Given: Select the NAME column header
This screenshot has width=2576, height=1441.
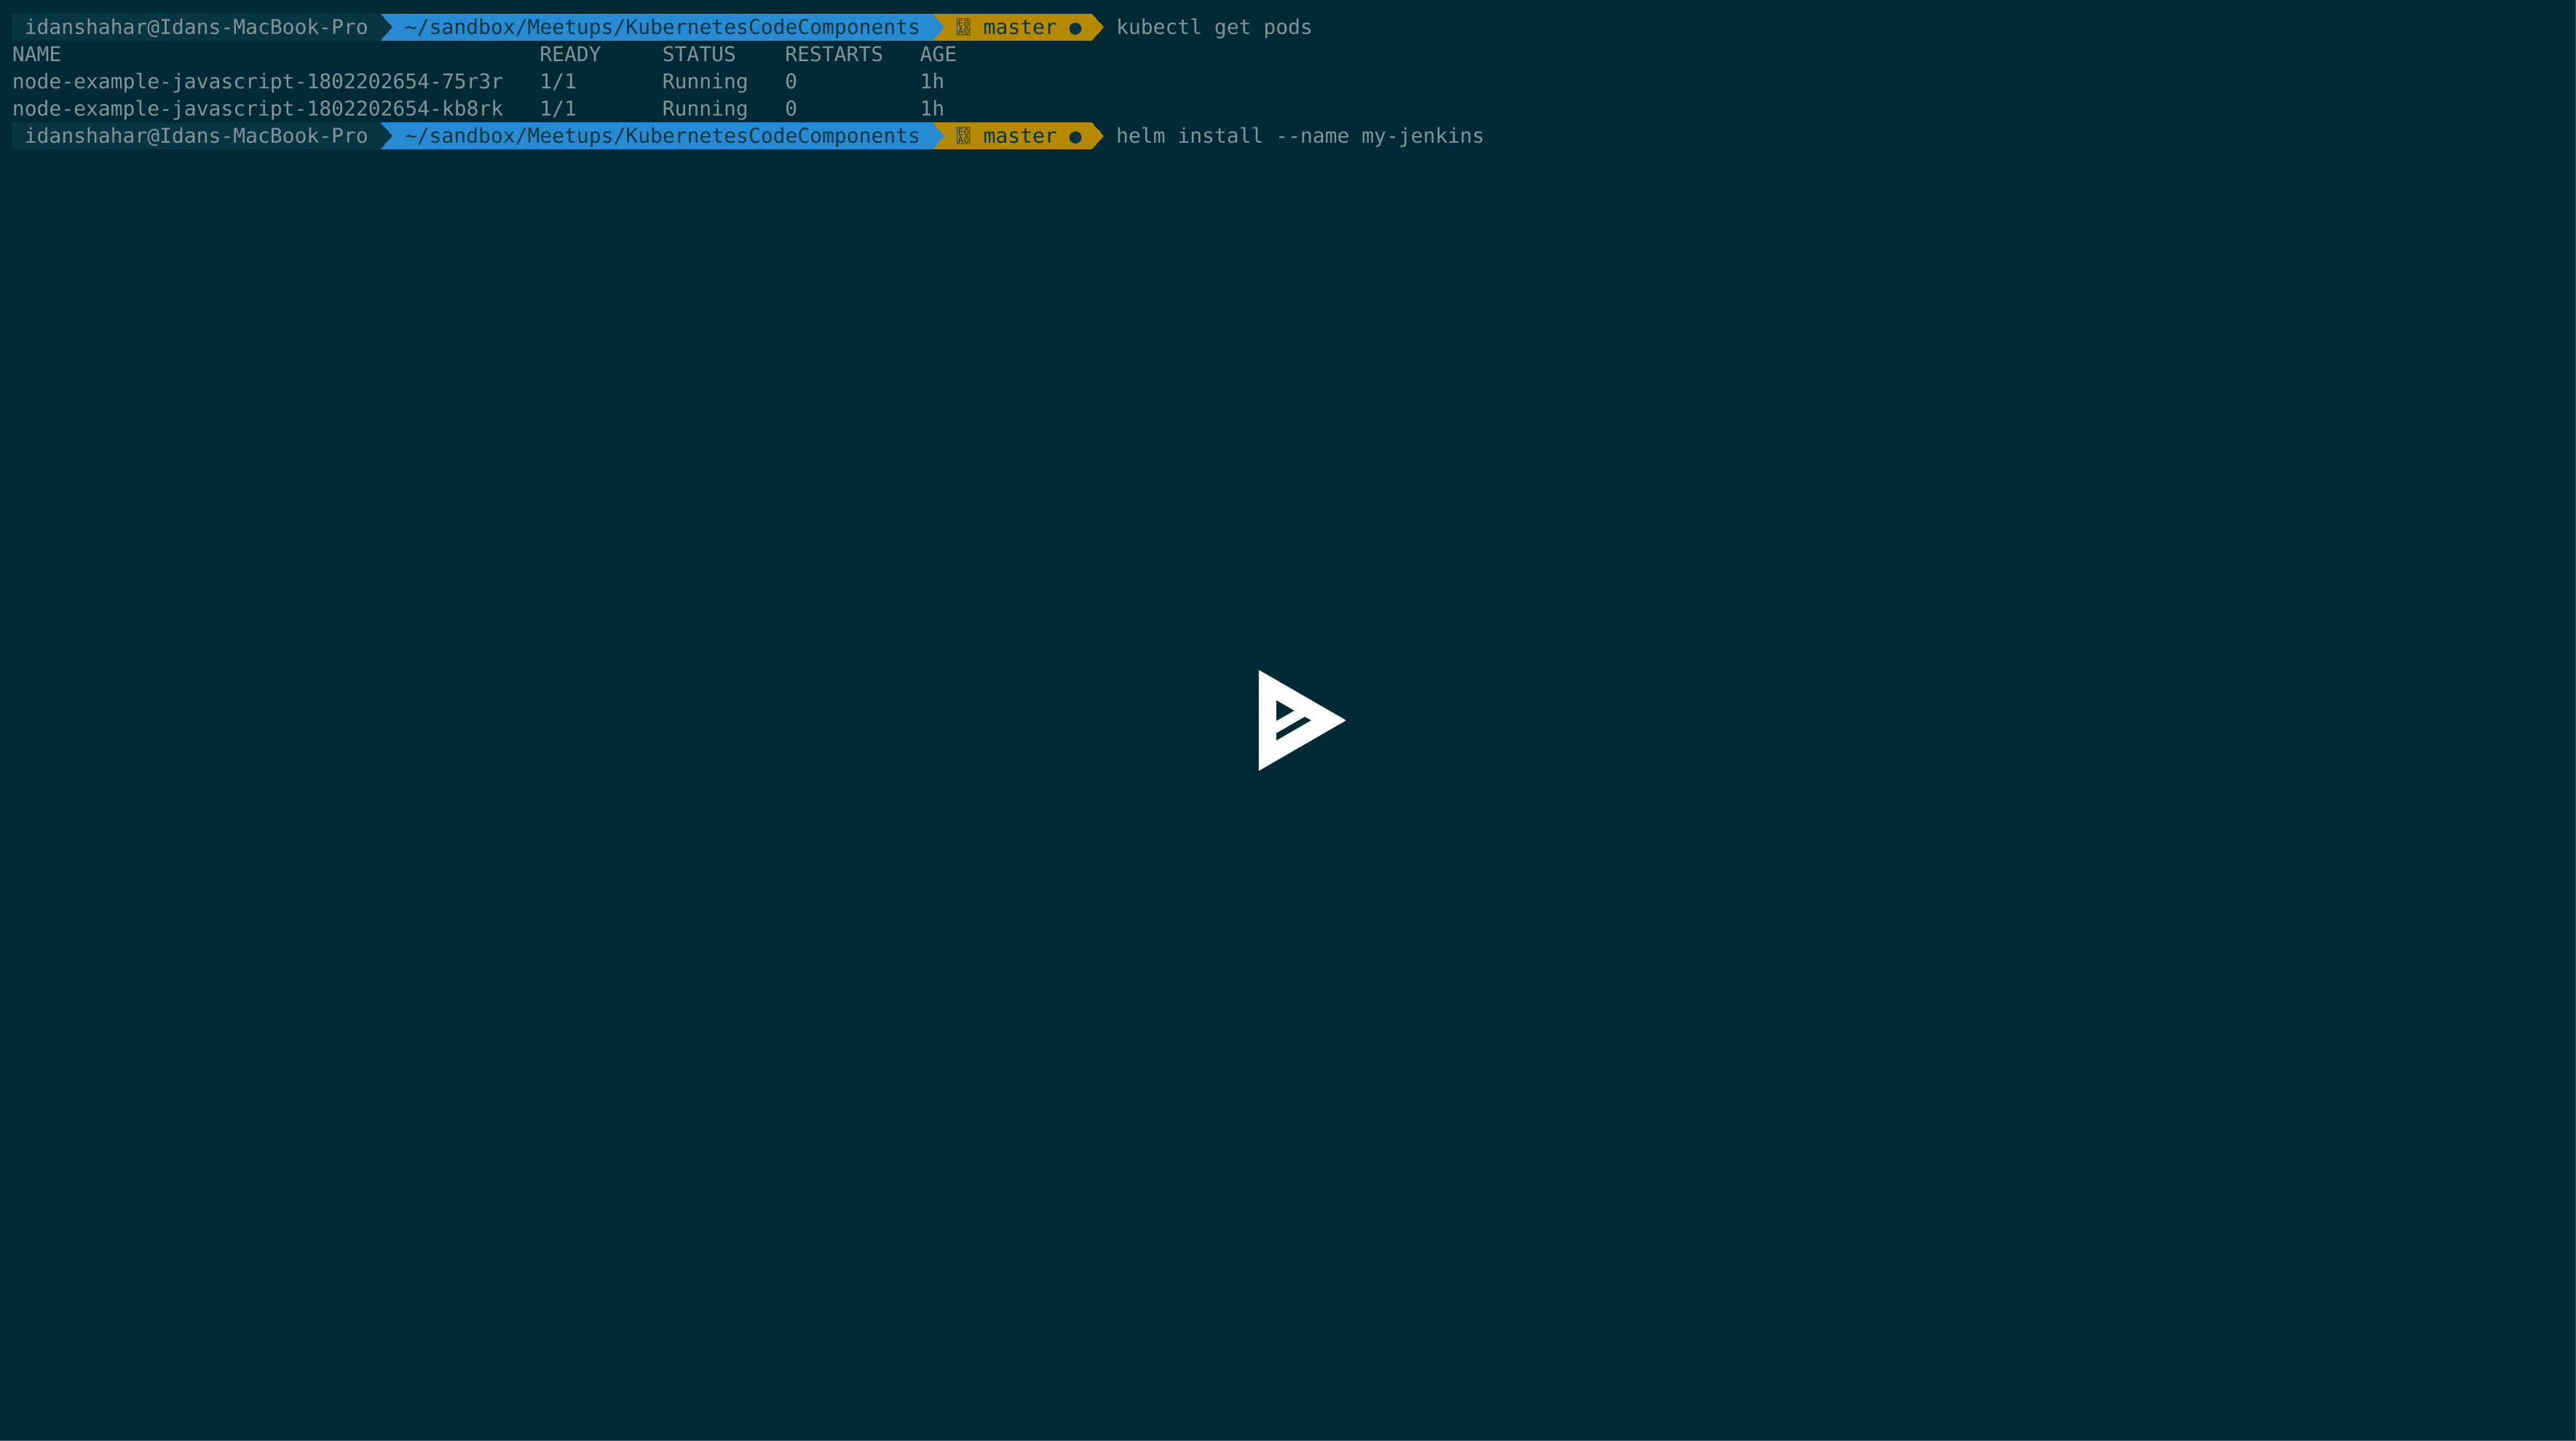Looking at the screenshot, I should click(36, 55).
